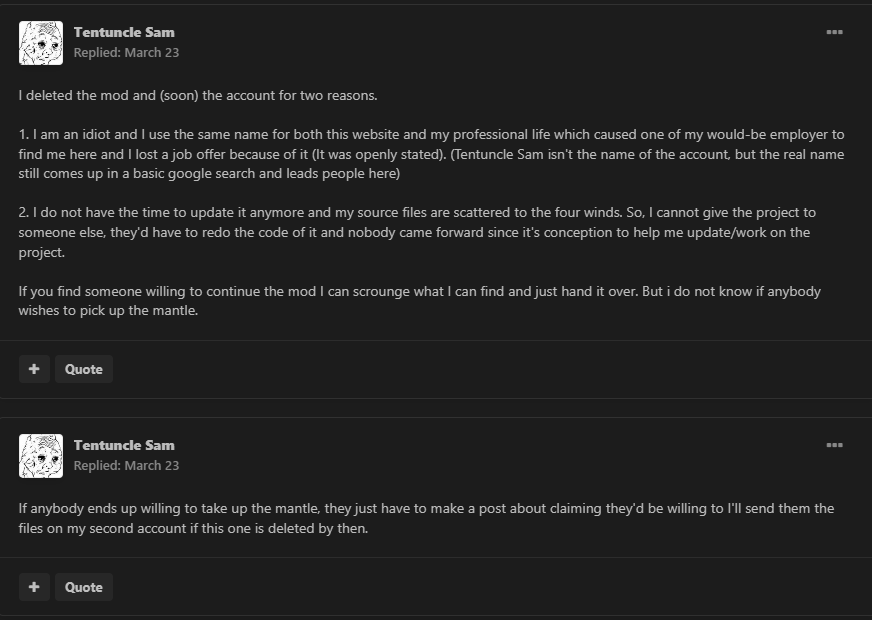Open the first post's 'Replied: March 23' timestamp

126,53
